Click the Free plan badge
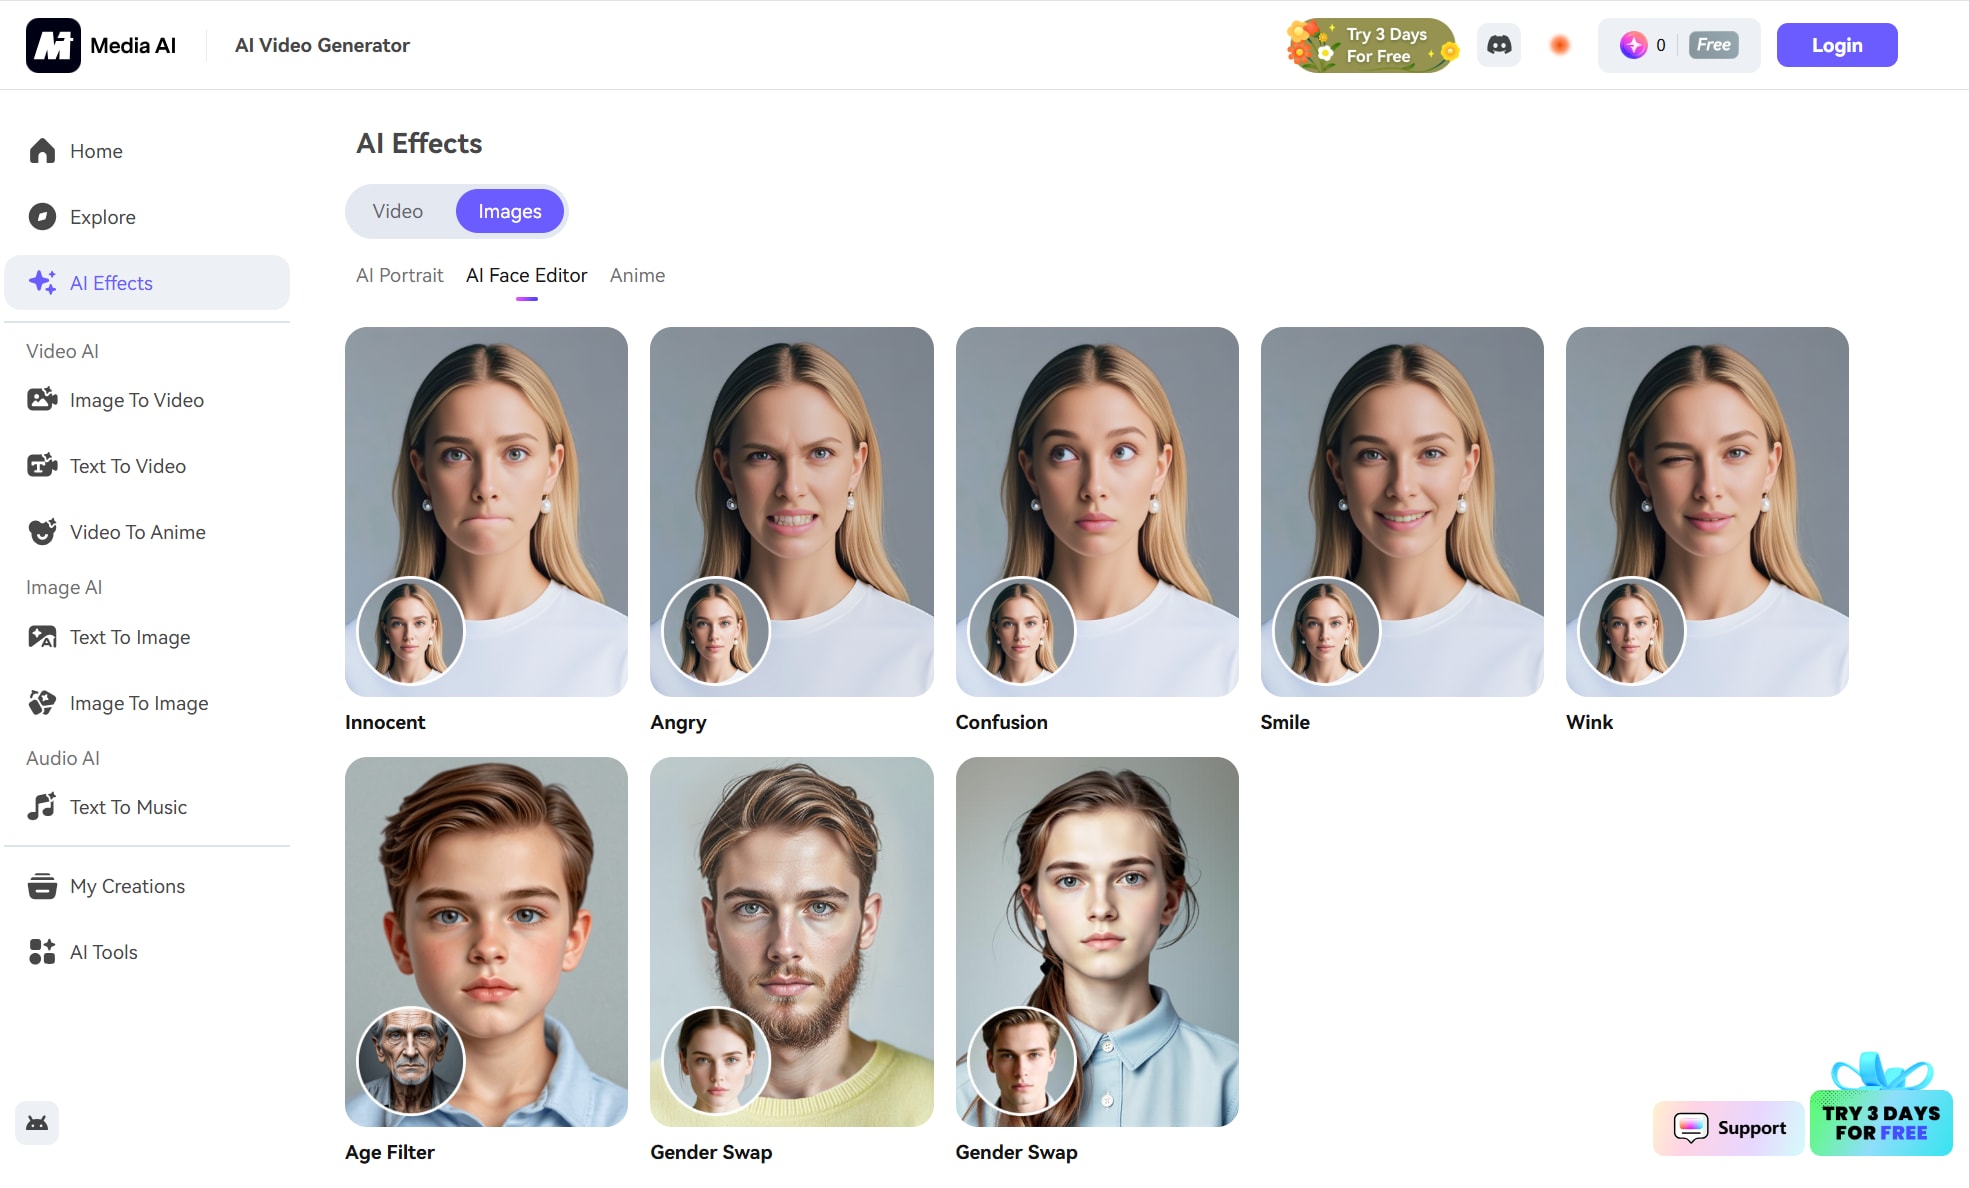Screen dimensions: 1969x1188 [x=1713, y=45]
